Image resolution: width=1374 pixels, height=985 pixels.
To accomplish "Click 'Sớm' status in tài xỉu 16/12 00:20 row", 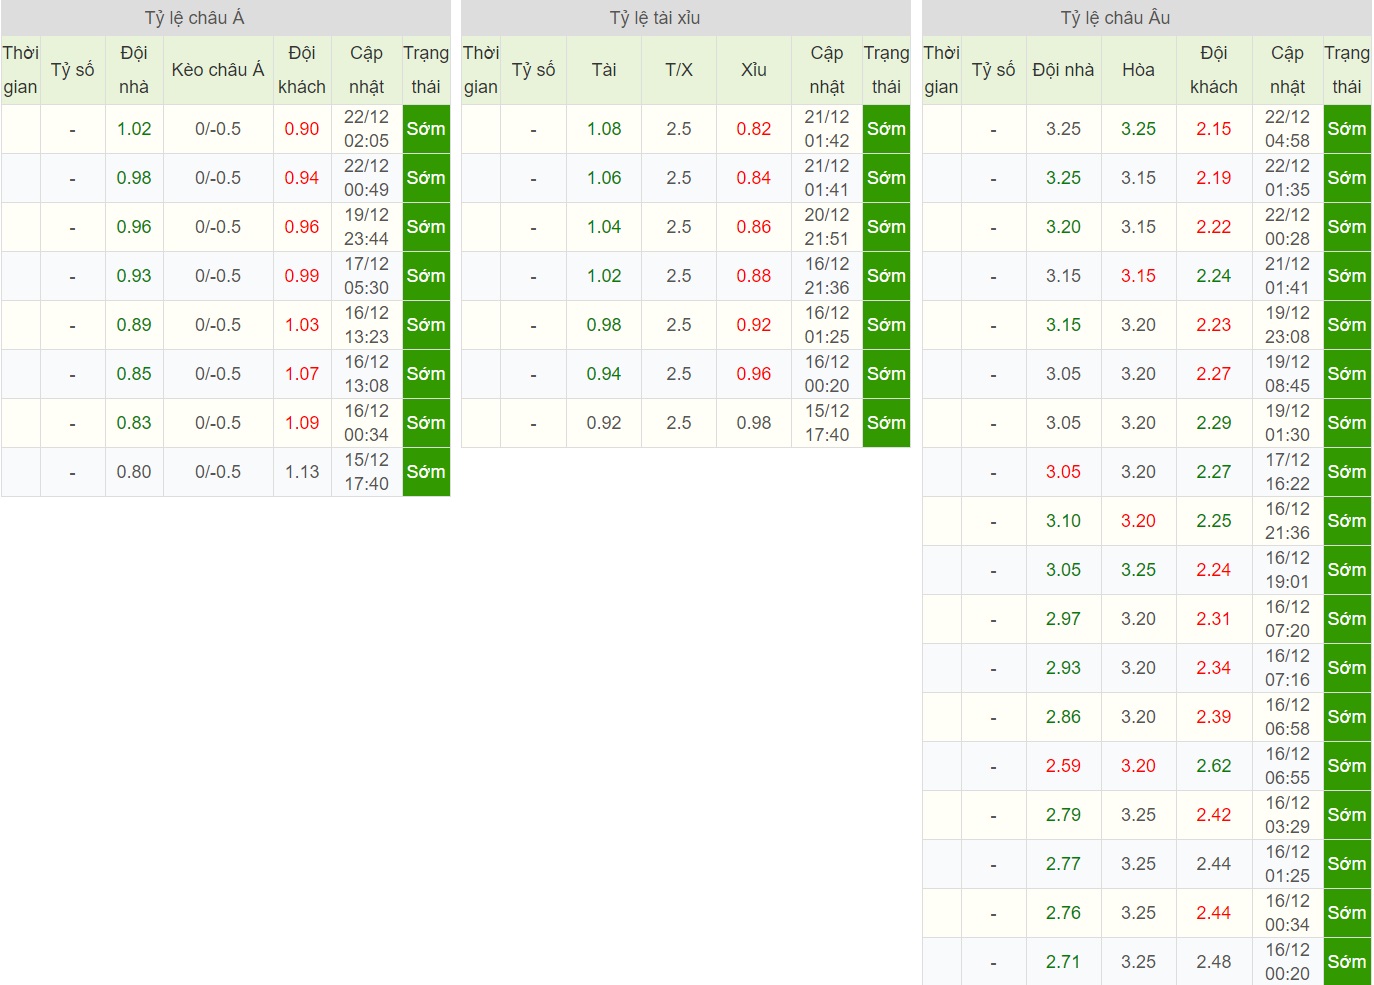I will (x=886, y=374).
